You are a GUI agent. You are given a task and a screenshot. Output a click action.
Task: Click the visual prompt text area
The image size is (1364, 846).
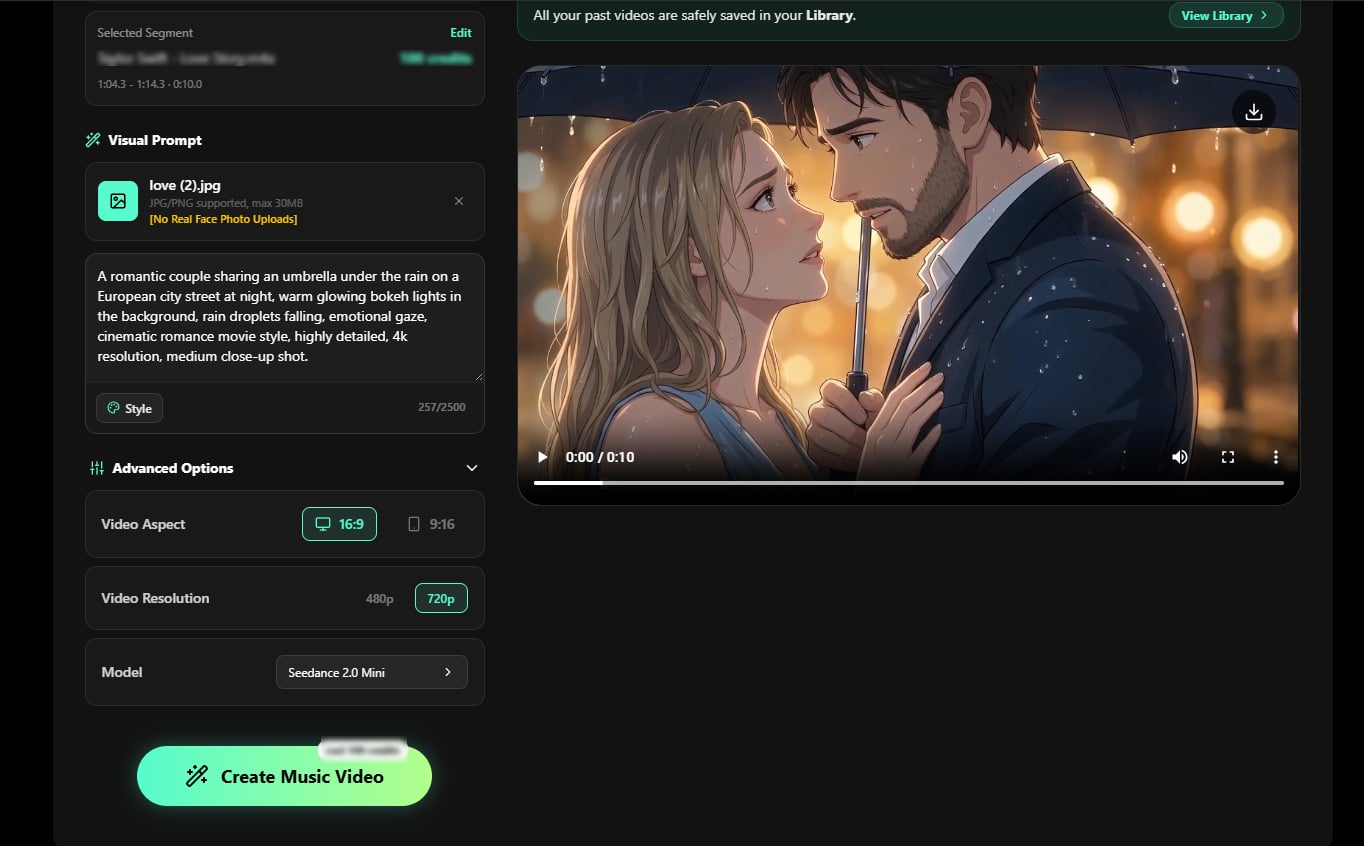[x=285, y=317]
